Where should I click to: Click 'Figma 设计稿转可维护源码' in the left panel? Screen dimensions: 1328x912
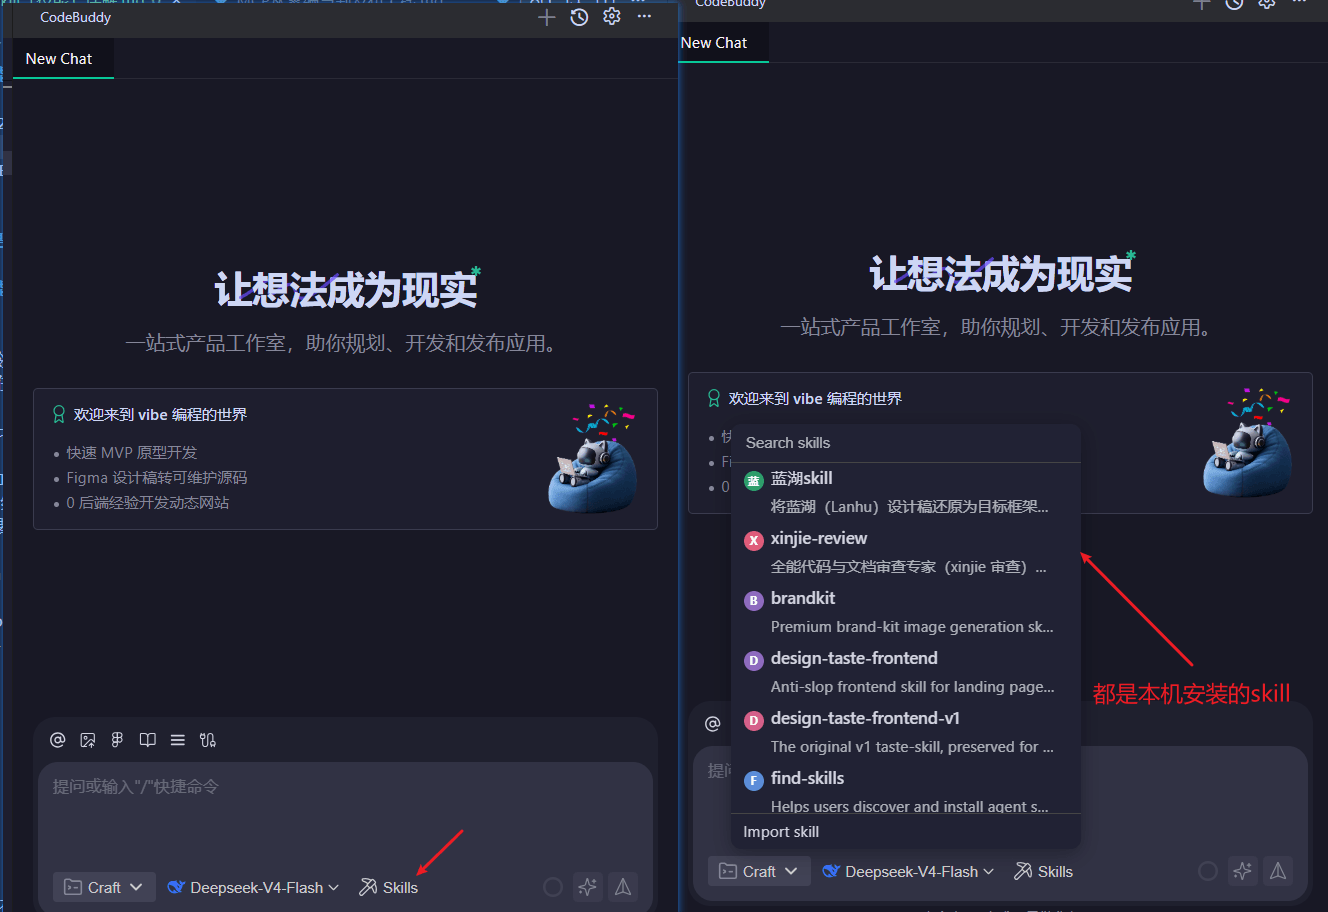[157, 478]
